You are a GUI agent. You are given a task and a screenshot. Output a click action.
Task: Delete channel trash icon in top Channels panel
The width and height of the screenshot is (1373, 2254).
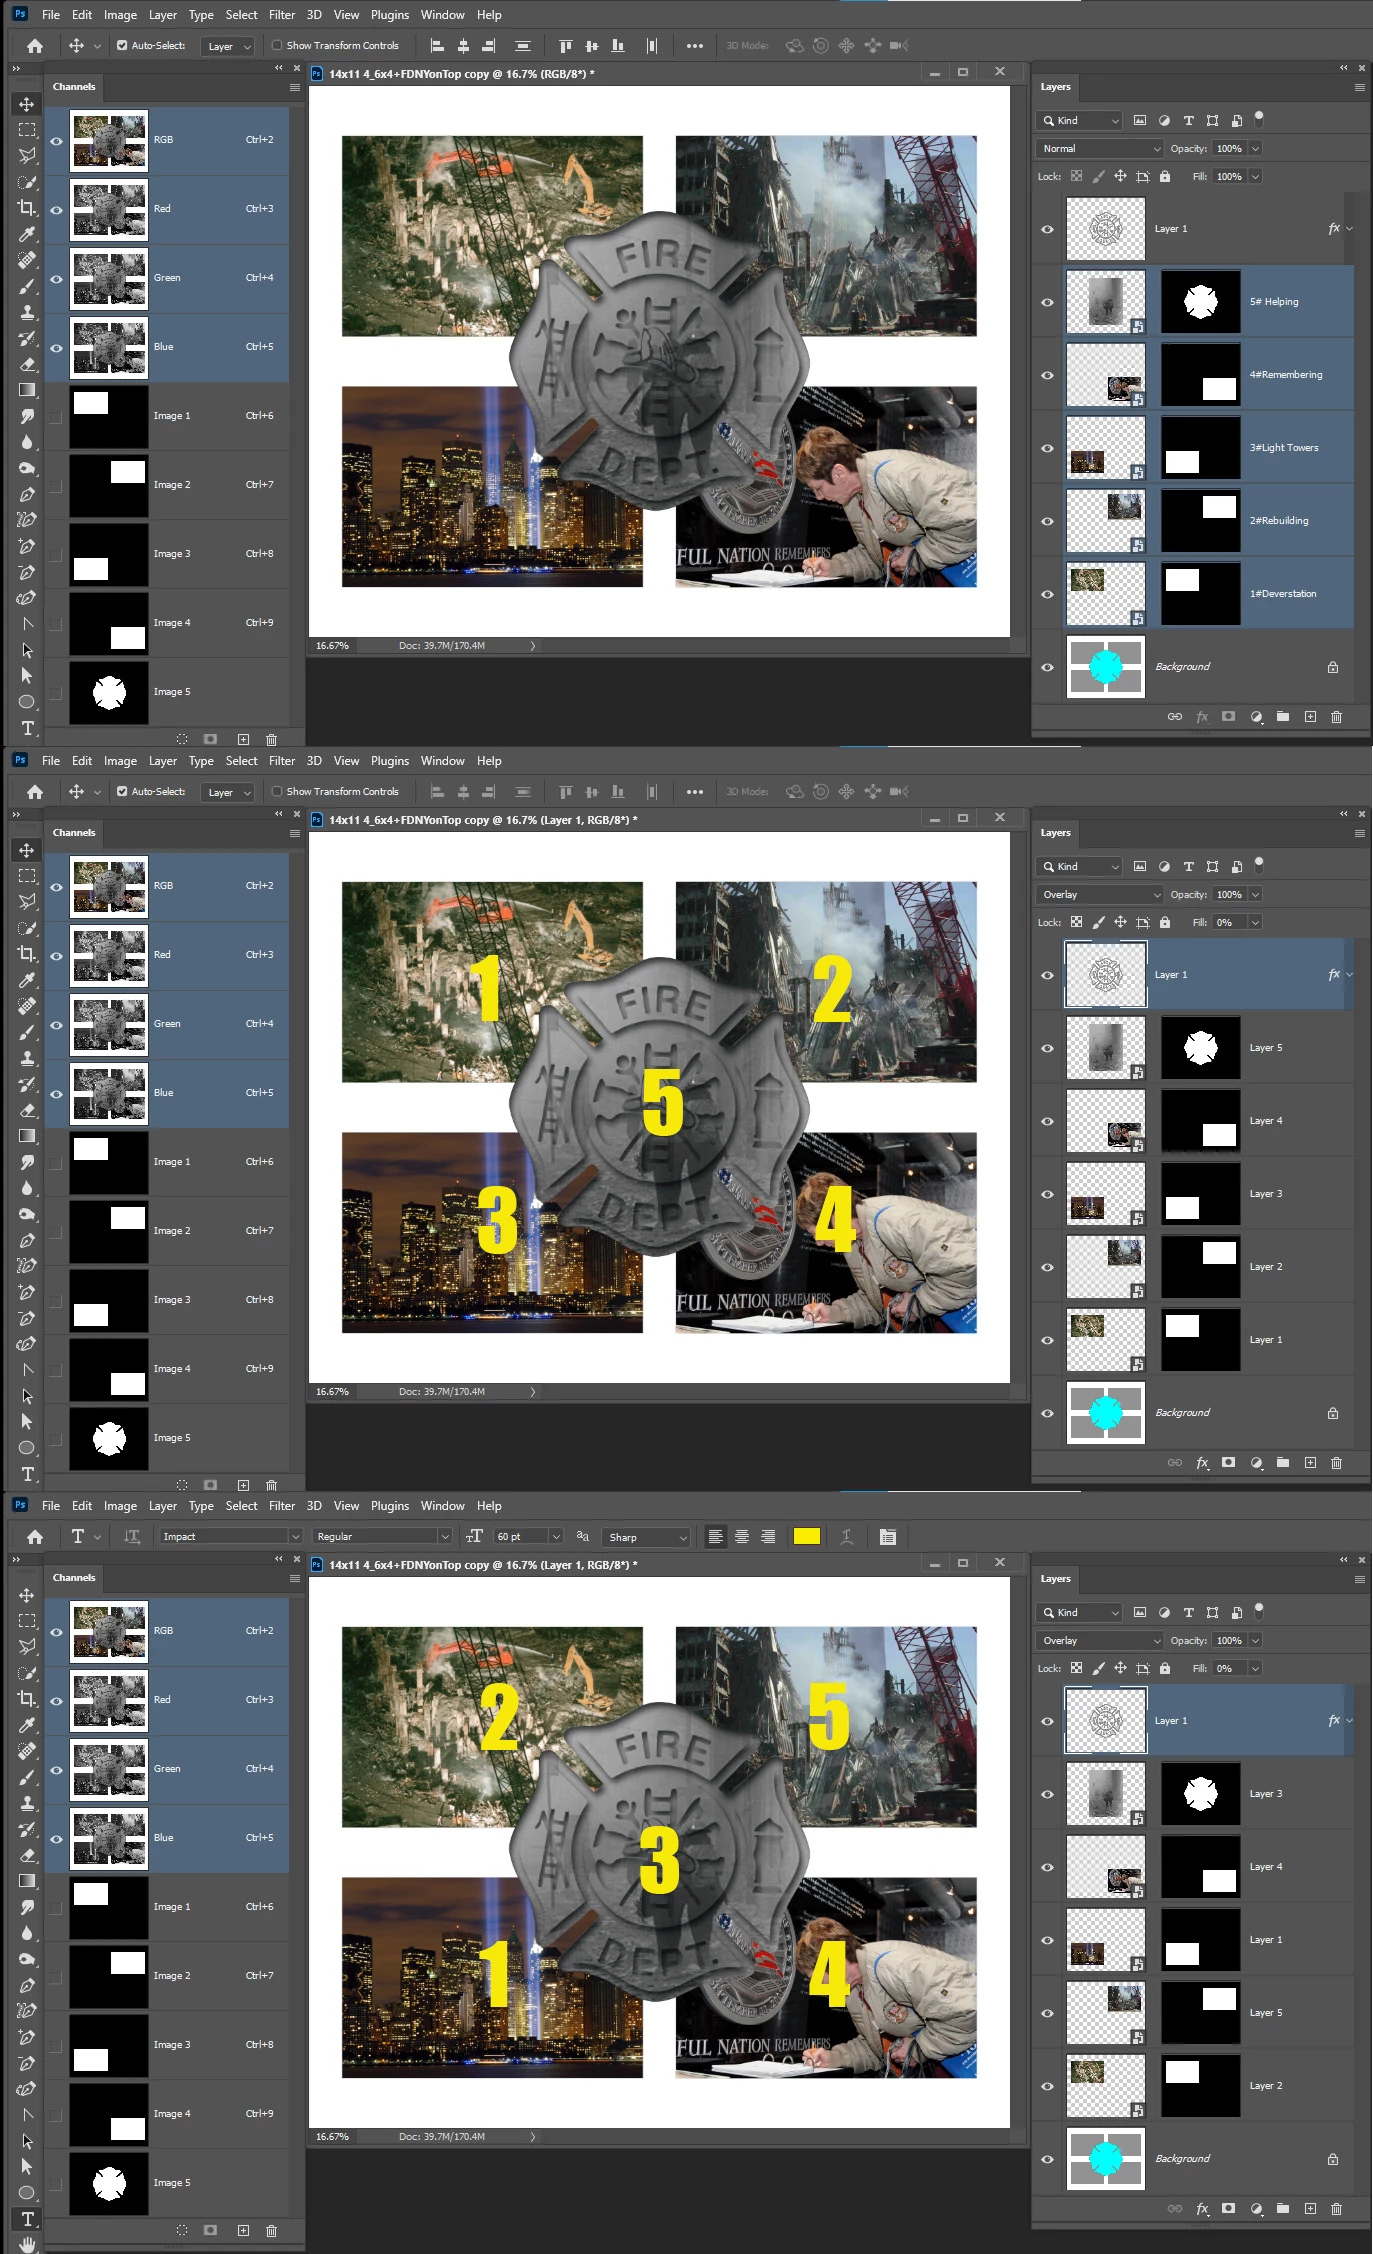pos(271,739)
